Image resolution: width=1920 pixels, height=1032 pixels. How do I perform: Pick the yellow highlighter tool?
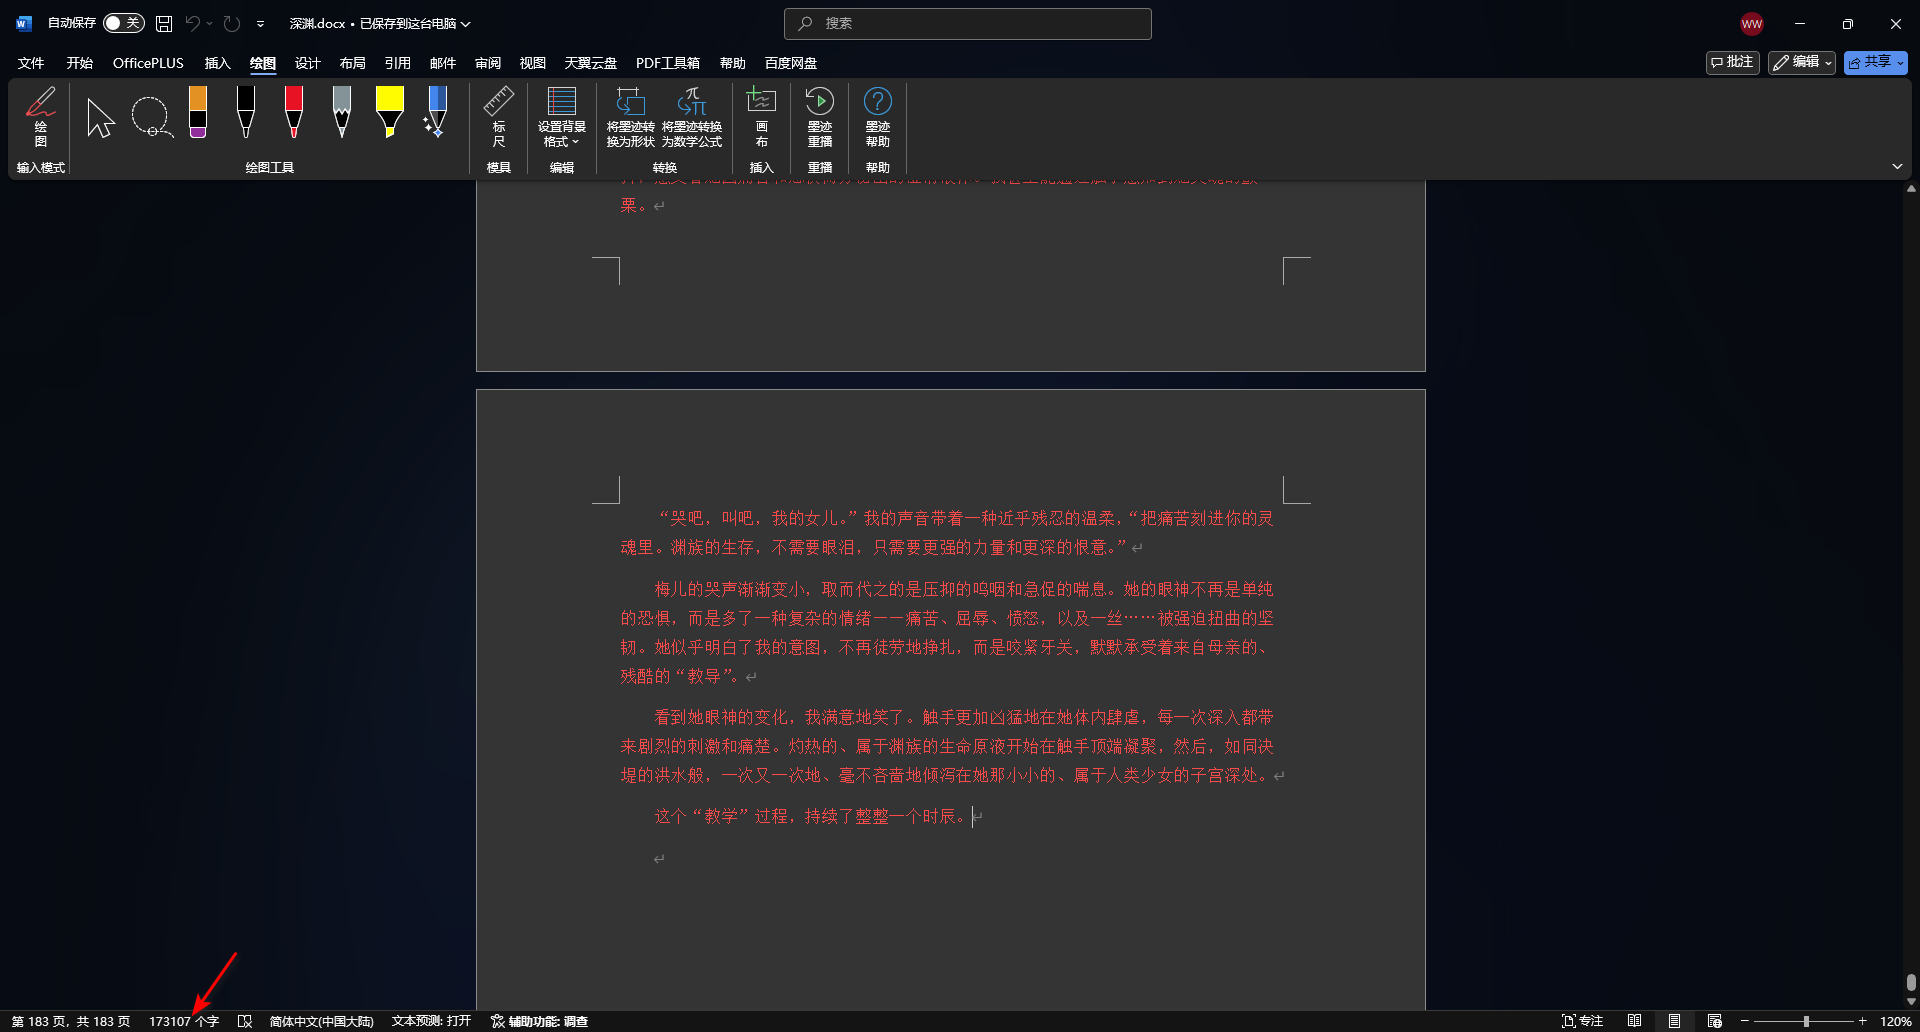pos(389,112)
